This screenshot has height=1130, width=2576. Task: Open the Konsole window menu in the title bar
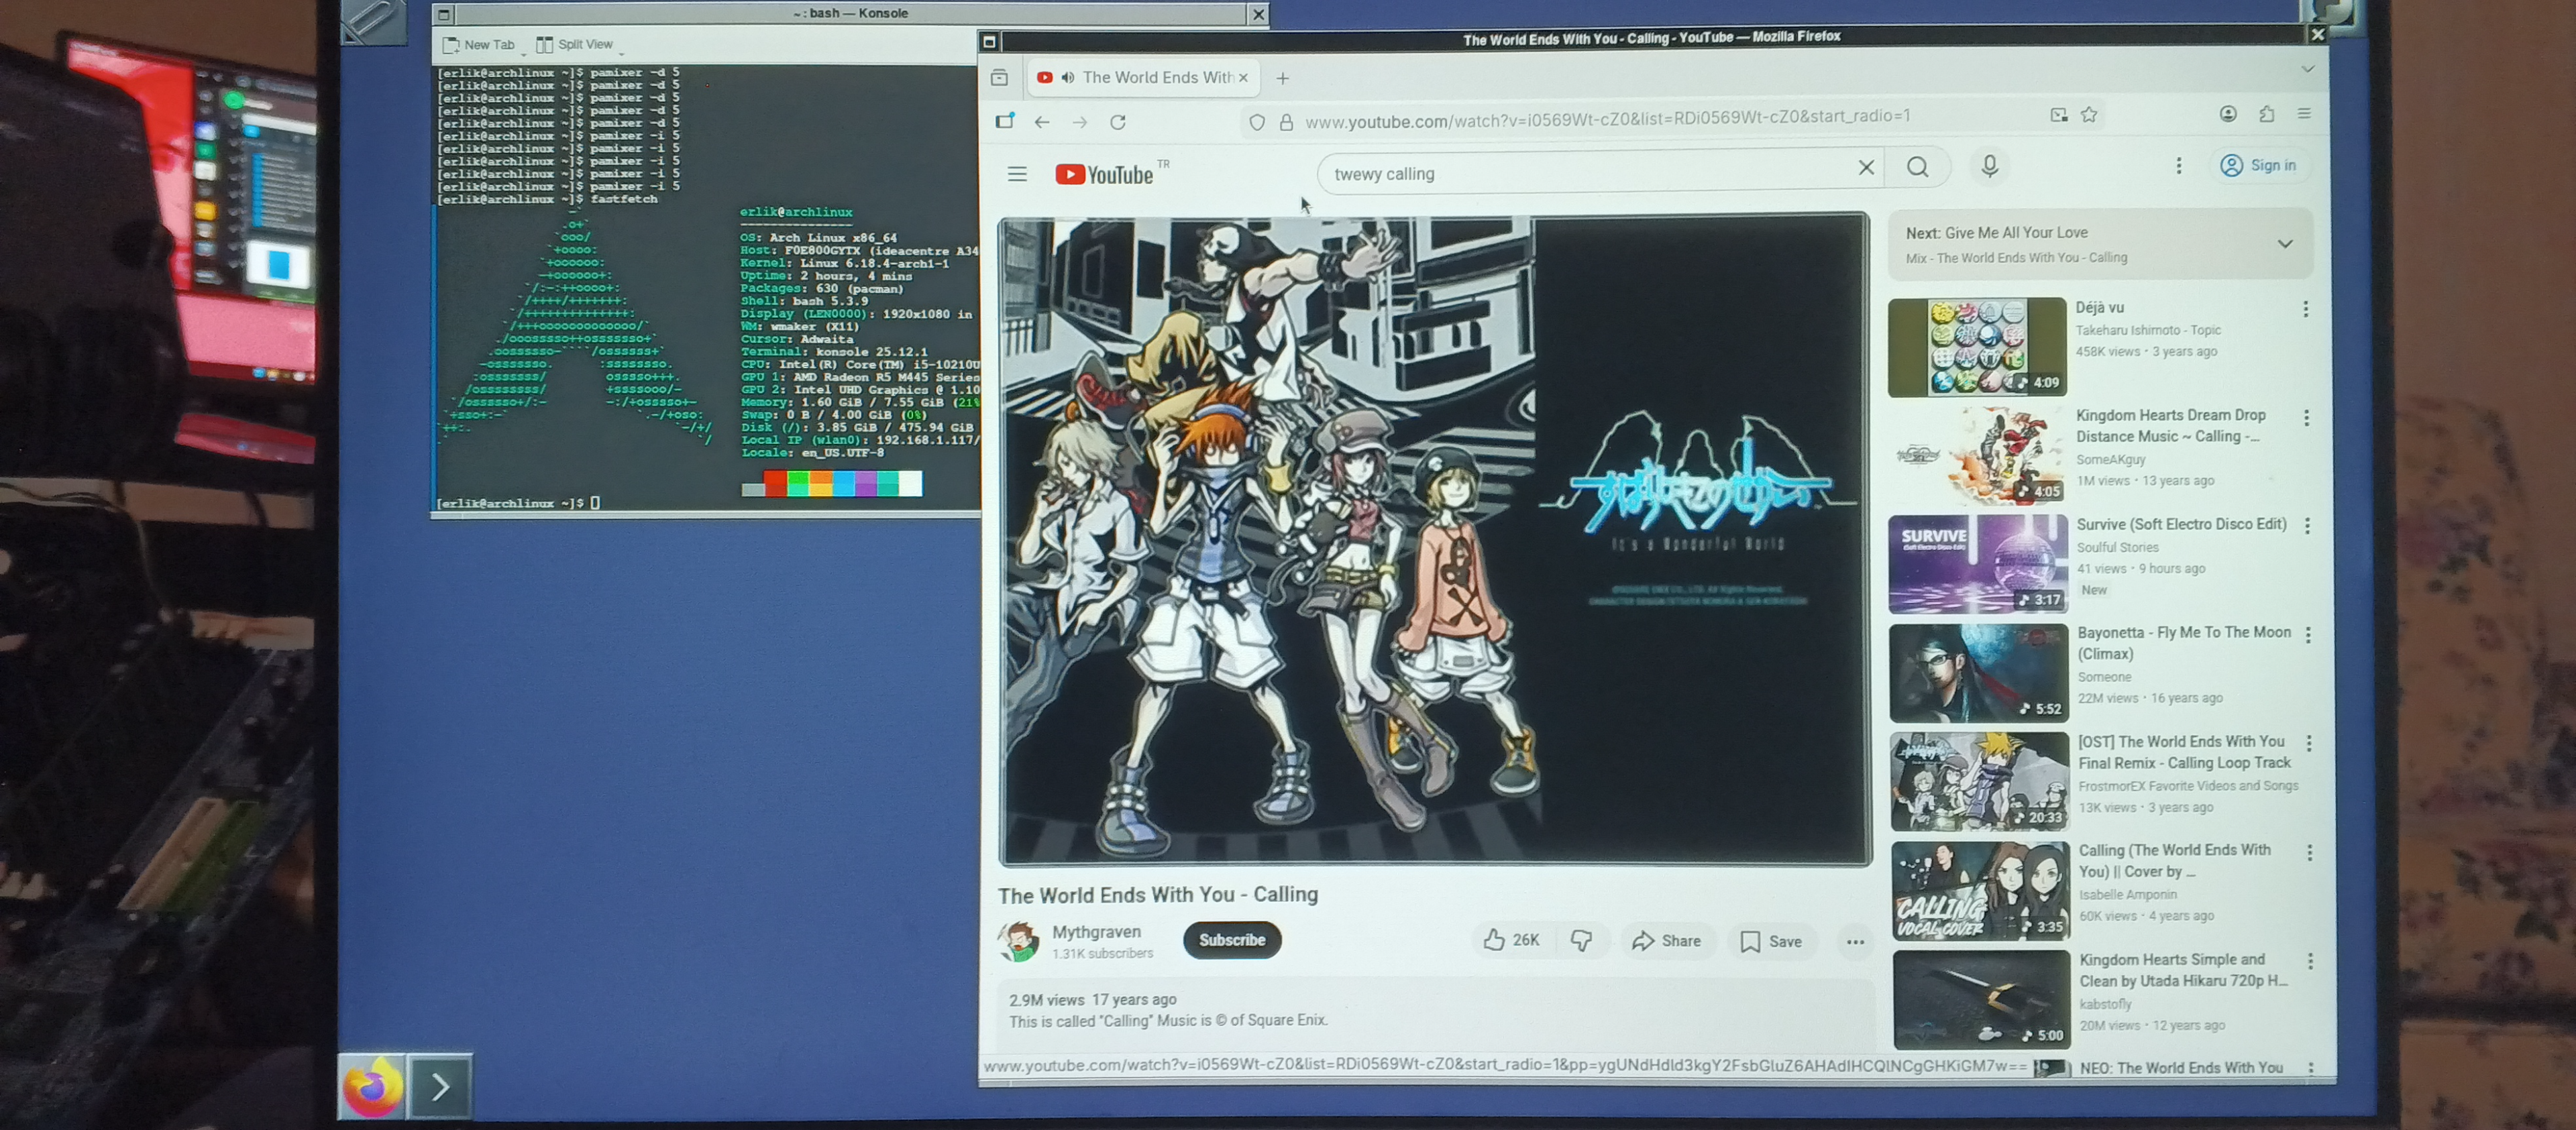point(443,14)
